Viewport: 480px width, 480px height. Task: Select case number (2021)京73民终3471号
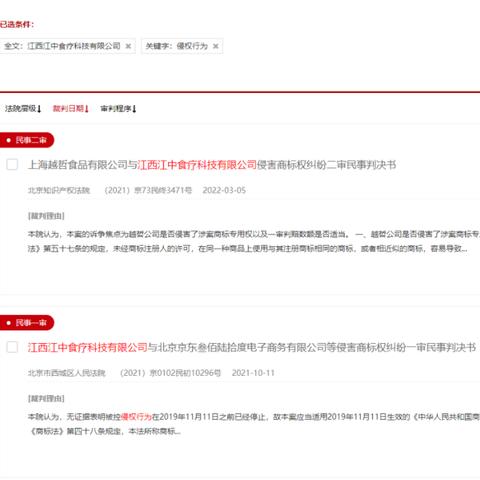point(148,190)
